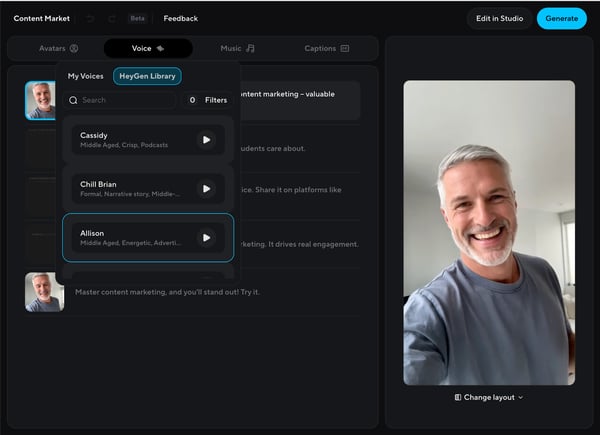Viewport: 600px width, 435px height.
Task: Select the last scene's avatar thumbnail
Action: 44,292
